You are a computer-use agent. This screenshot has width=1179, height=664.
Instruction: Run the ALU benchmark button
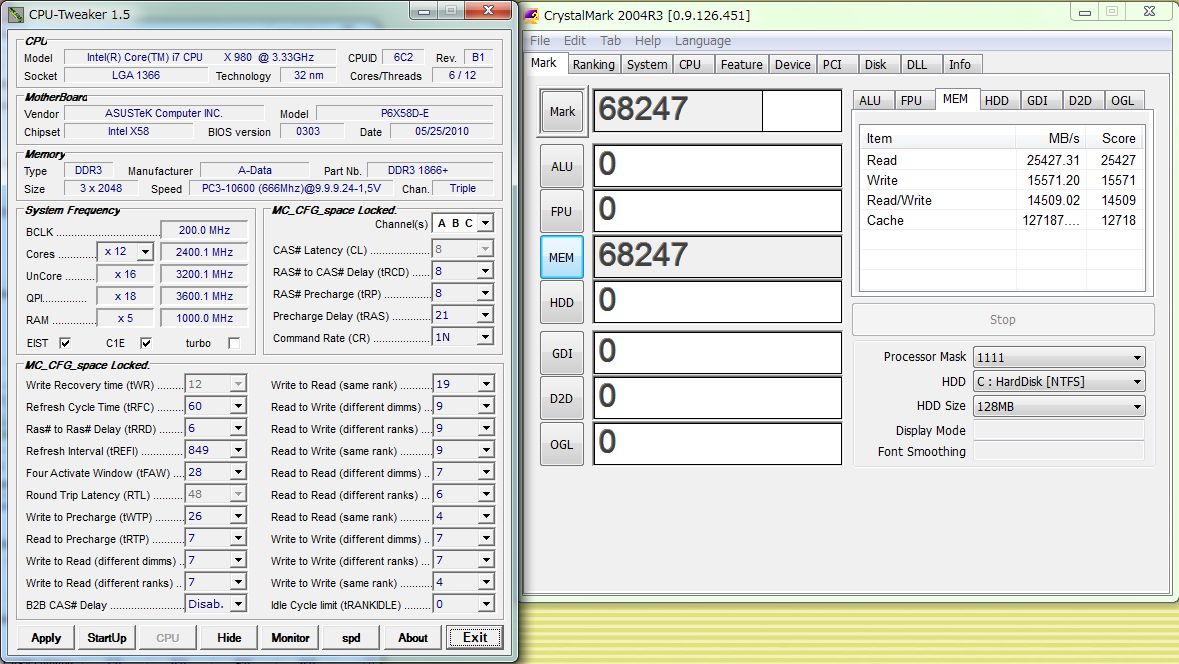click(562, 166)
